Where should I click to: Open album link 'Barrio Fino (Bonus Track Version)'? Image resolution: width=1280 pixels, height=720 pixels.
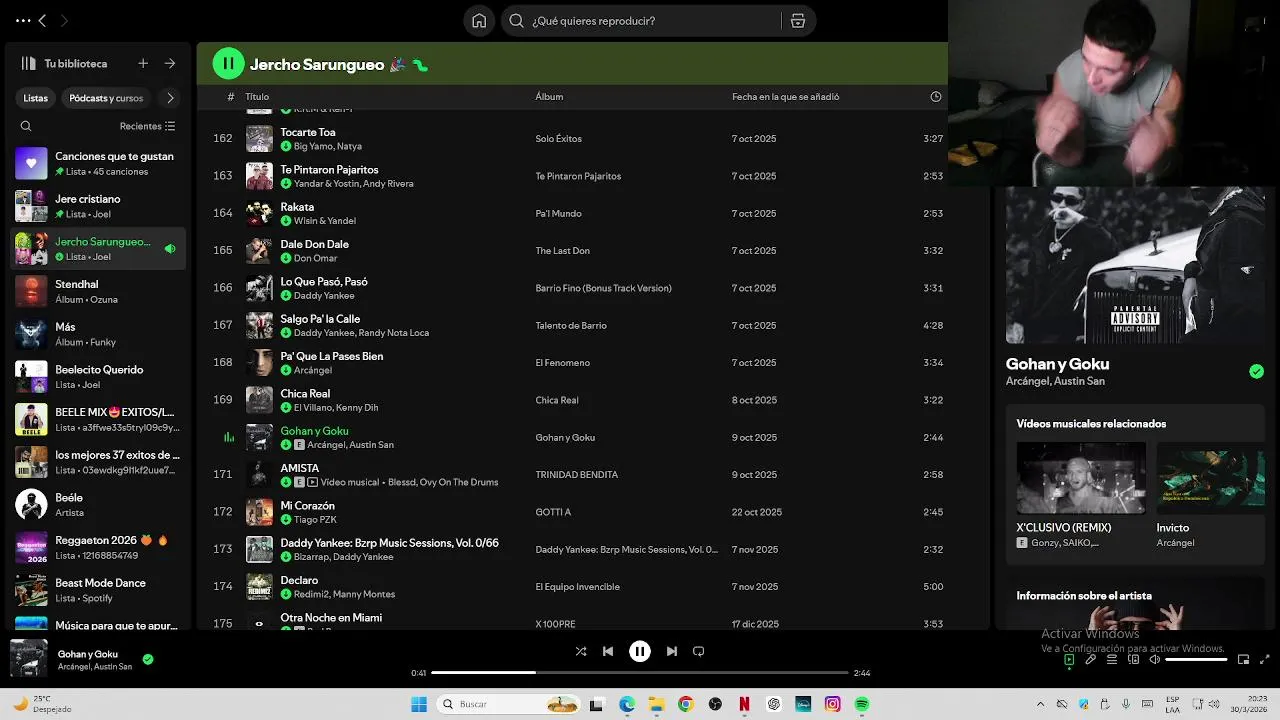point(603,288)
